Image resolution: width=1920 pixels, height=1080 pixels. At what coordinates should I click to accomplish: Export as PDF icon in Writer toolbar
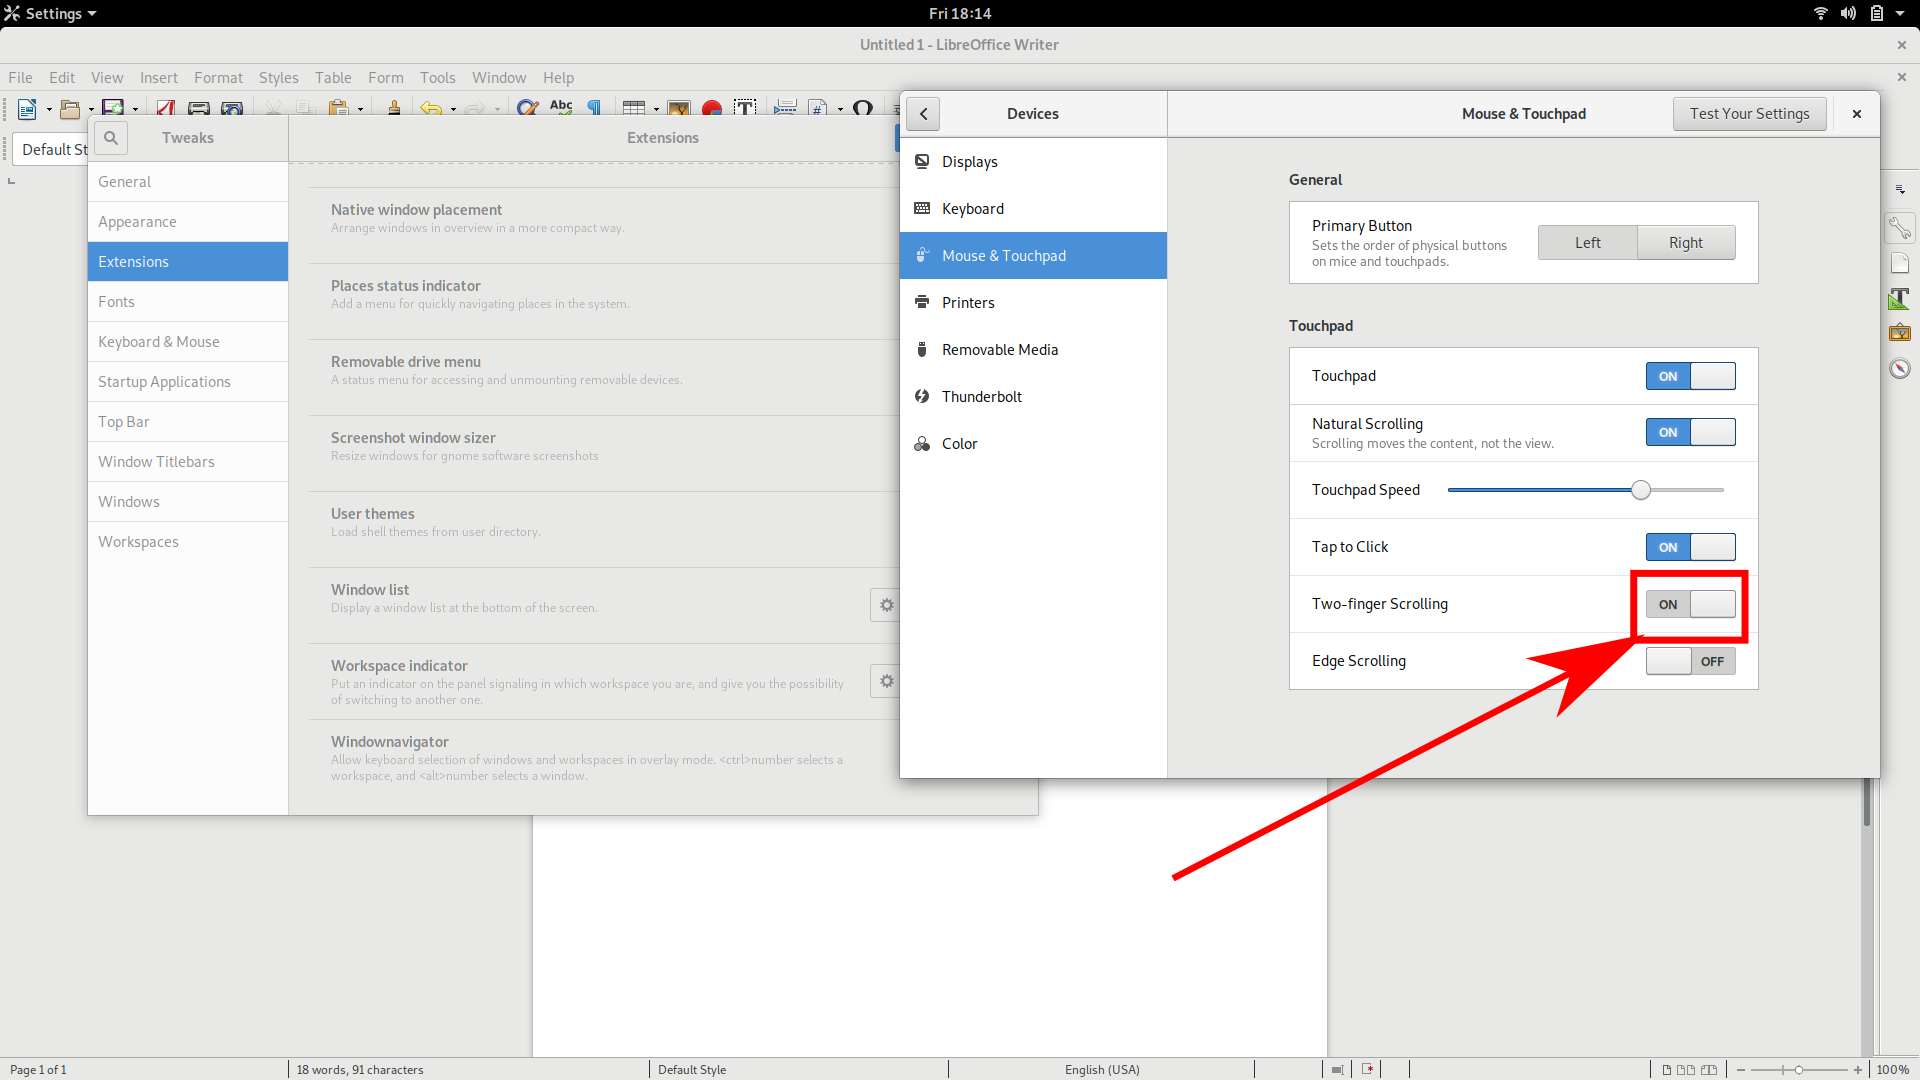click(x=166, y=108)
